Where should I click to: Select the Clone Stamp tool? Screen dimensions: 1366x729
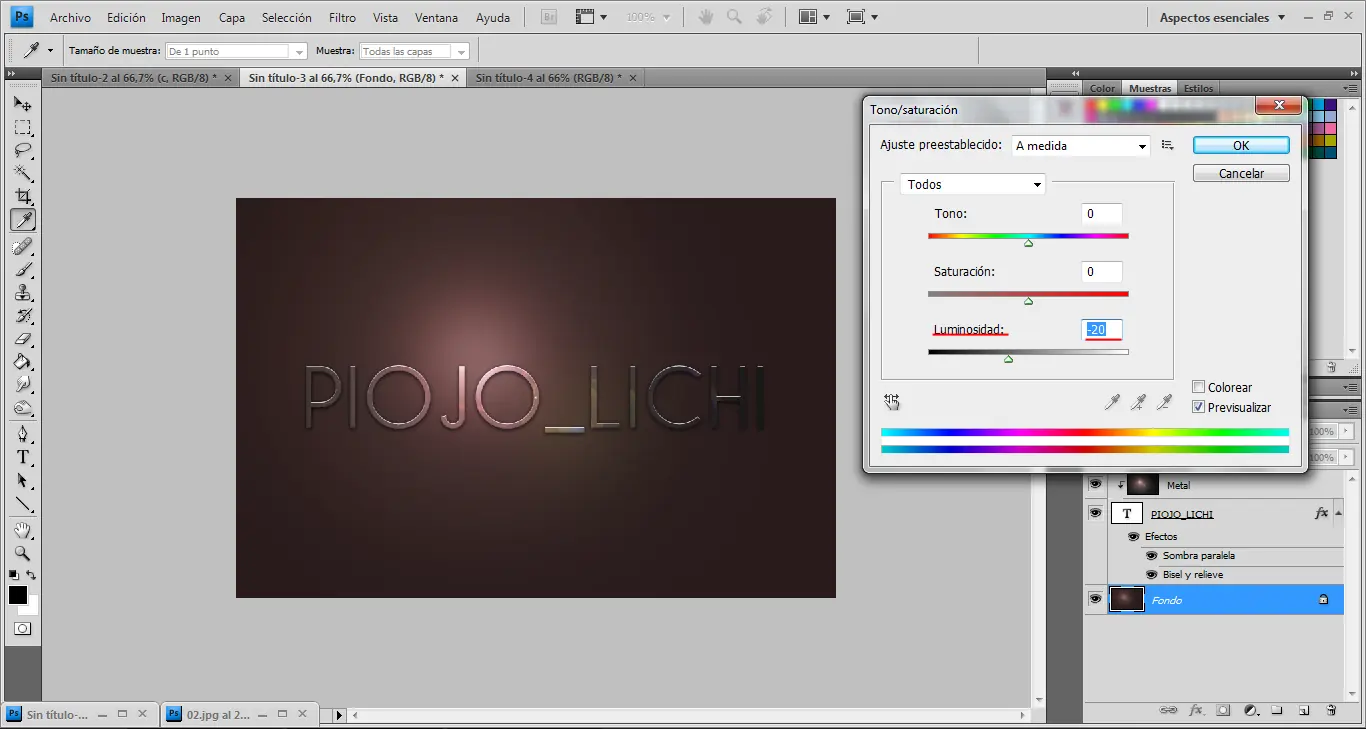coord(22,292)
